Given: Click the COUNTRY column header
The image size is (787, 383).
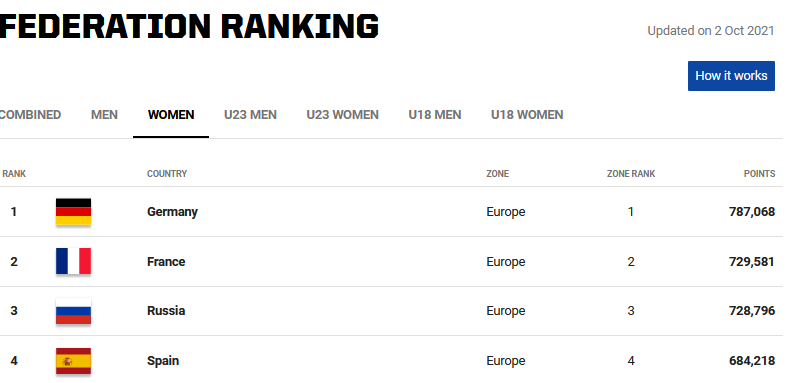Looking at the screenshot, I should [167, 174].
